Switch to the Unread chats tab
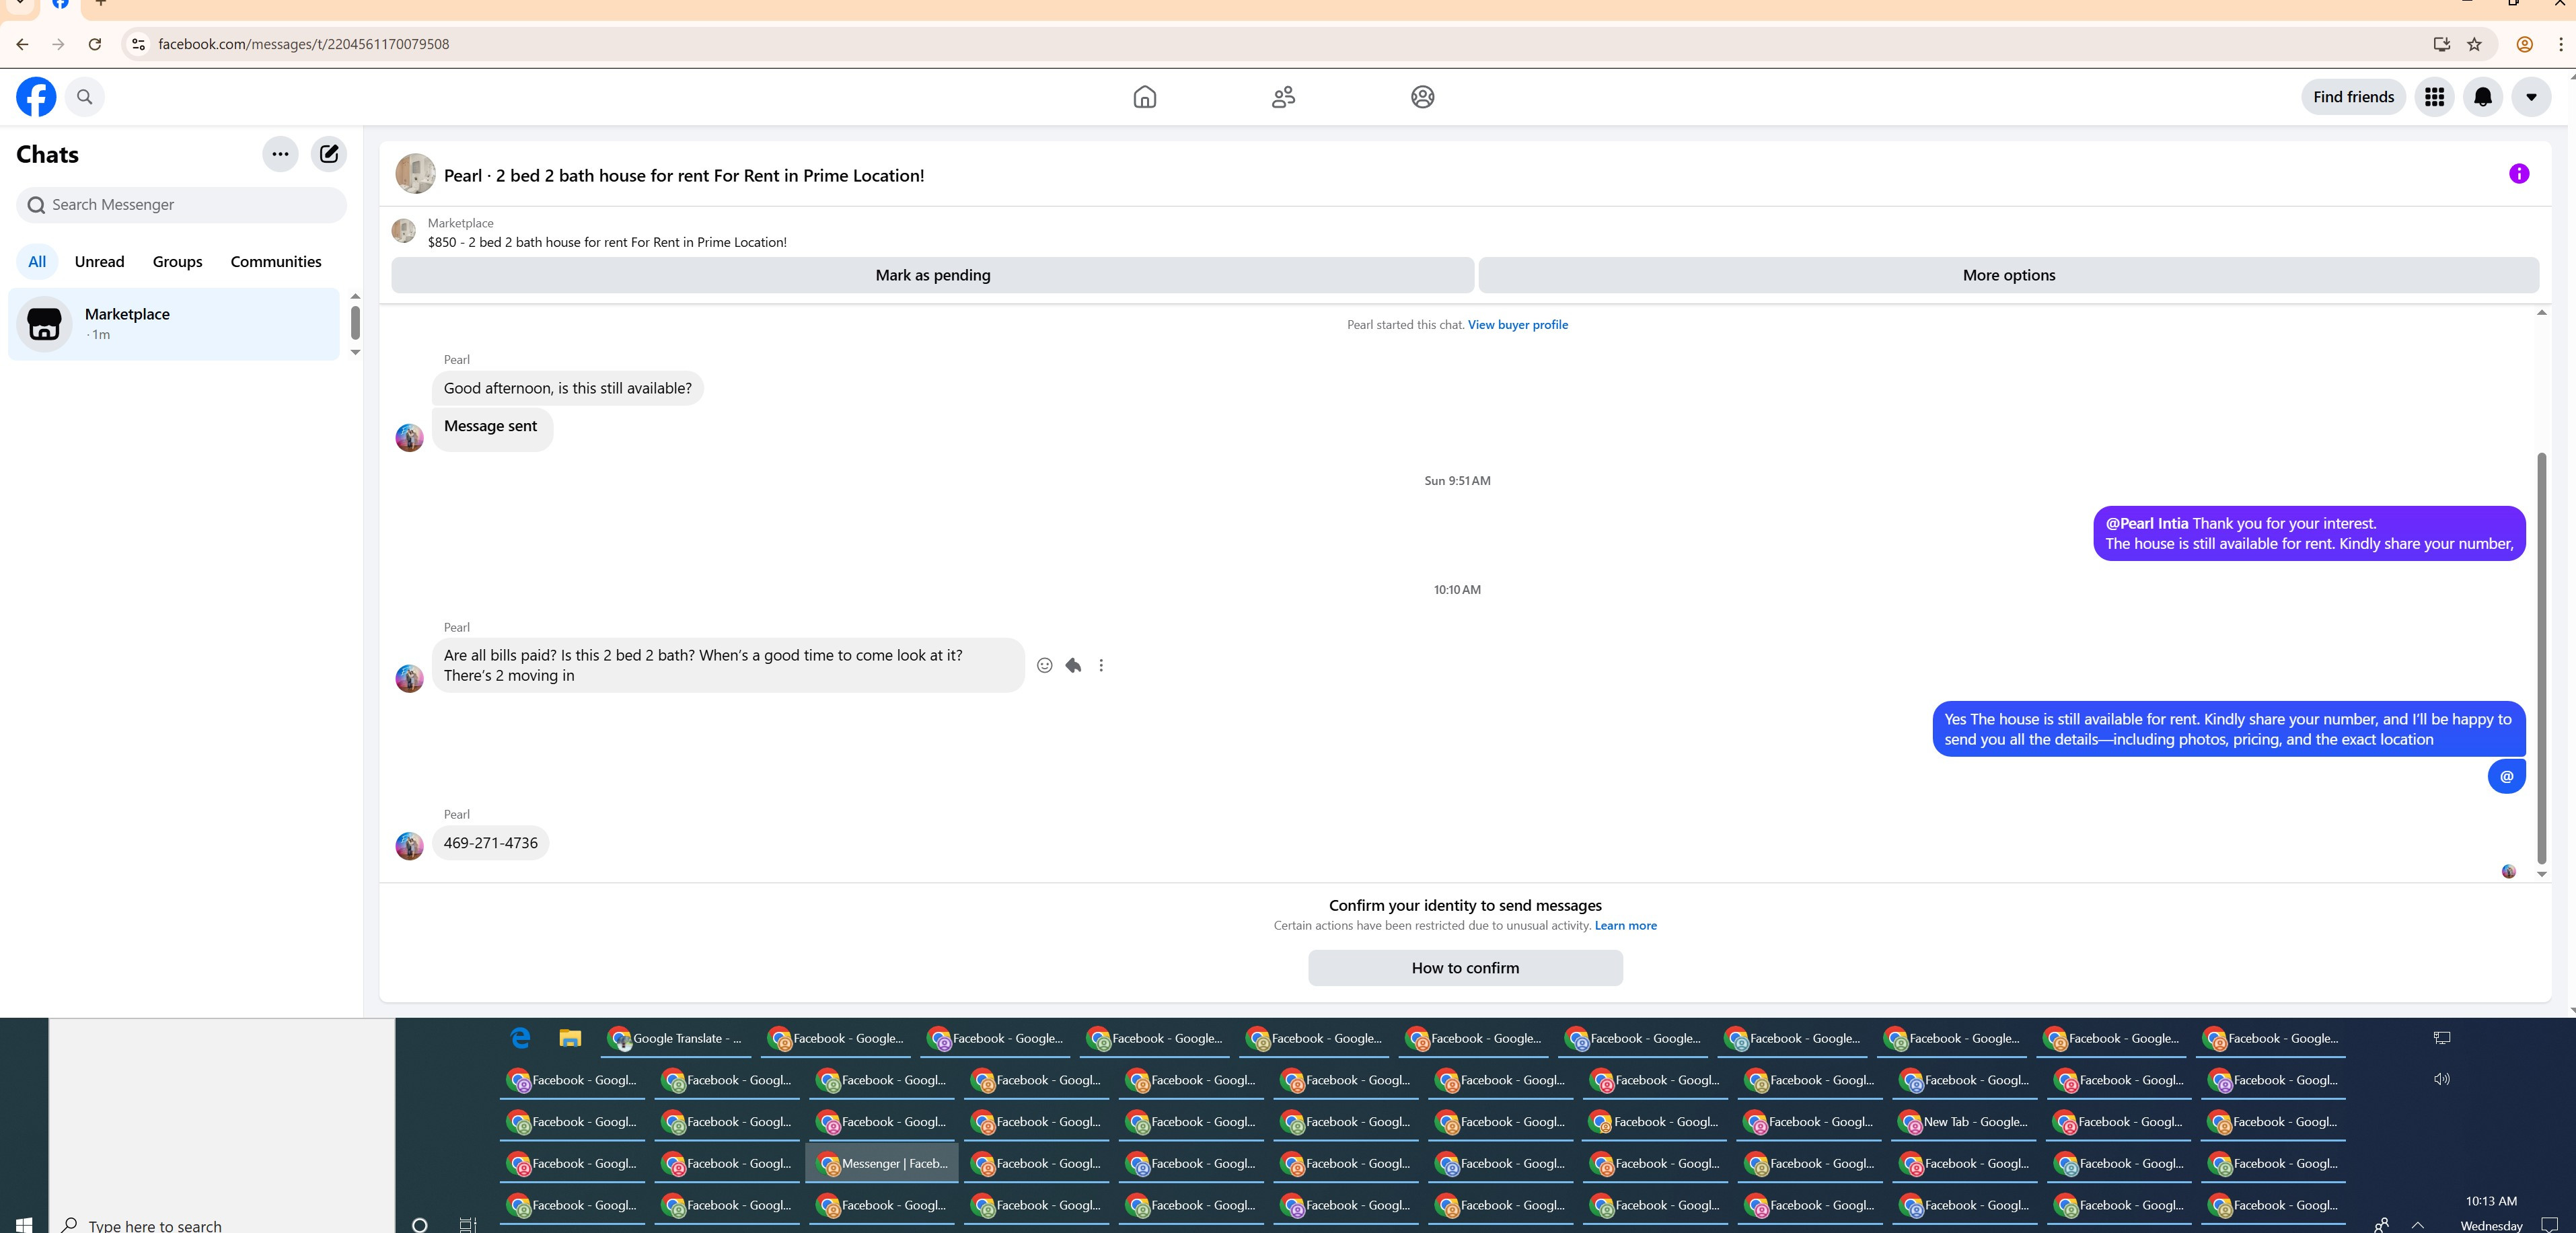This screenshot has height=1233, width=2576. click(x=99, y=262)
